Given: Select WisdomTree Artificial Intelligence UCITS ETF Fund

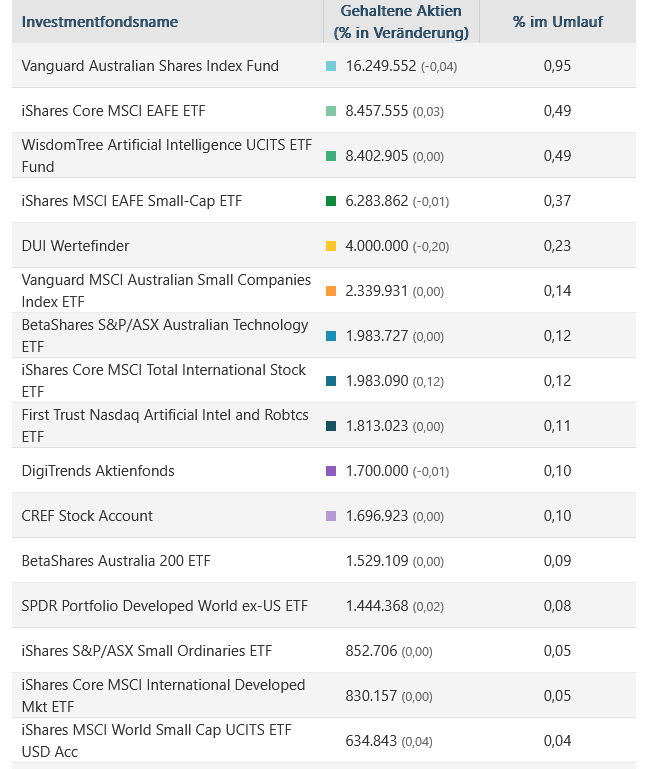Looking at the screenshot, I should tap(167, 156).
